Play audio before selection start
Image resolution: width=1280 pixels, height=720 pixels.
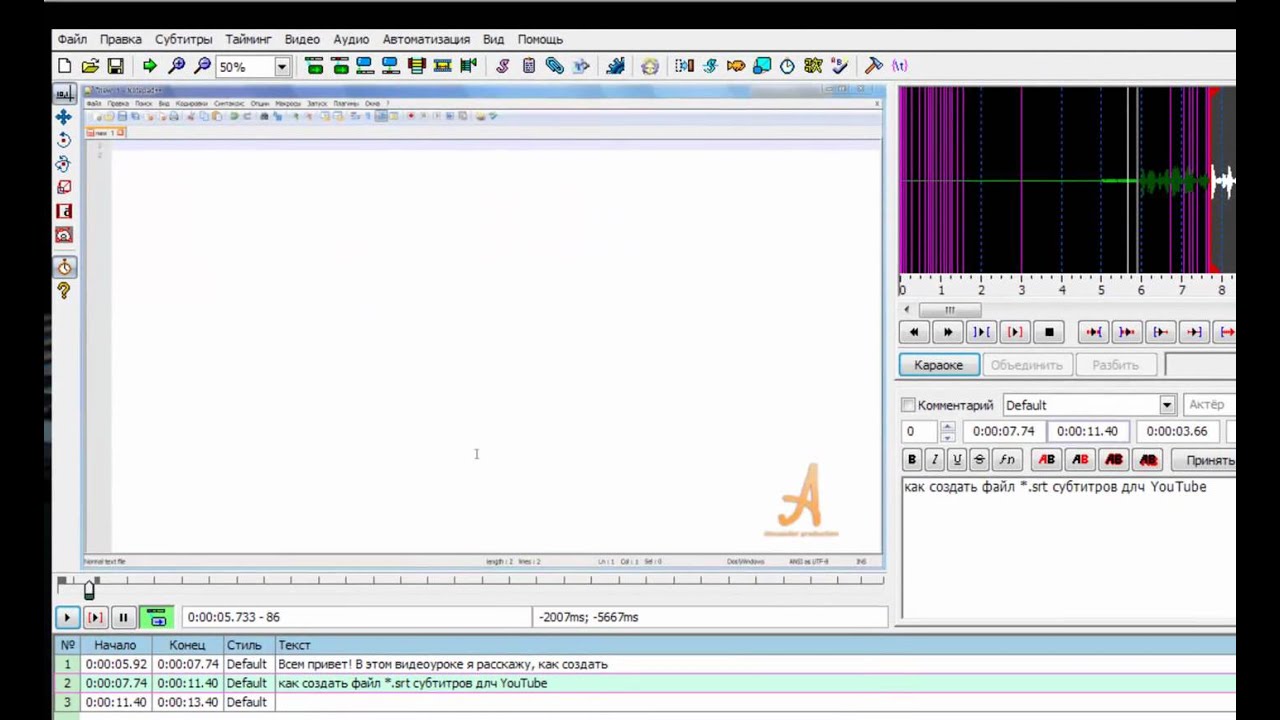pos(1093,332)
